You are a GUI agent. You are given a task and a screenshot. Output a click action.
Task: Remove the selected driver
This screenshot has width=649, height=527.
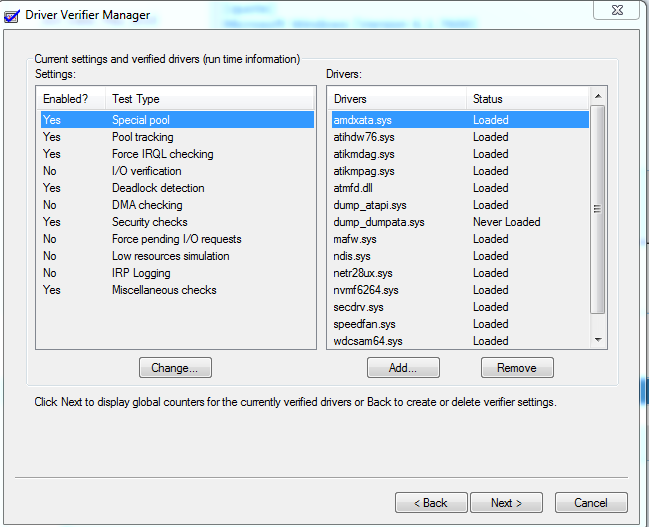click(x=517, y=368)
